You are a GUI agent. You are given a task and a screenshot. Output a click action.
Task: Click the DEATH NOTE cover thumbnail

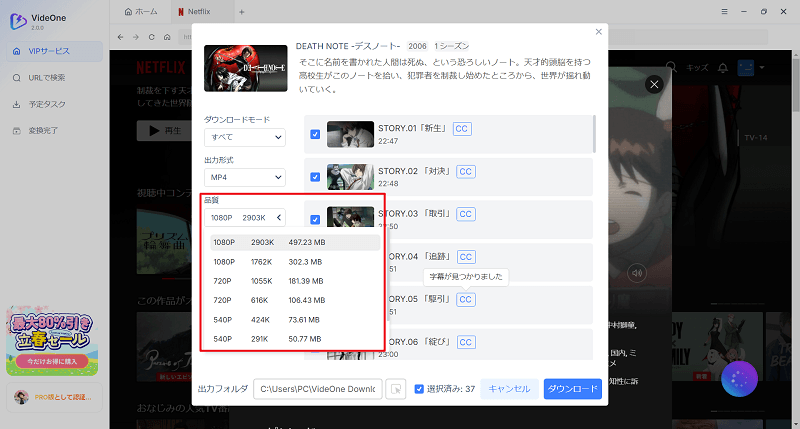245,68
